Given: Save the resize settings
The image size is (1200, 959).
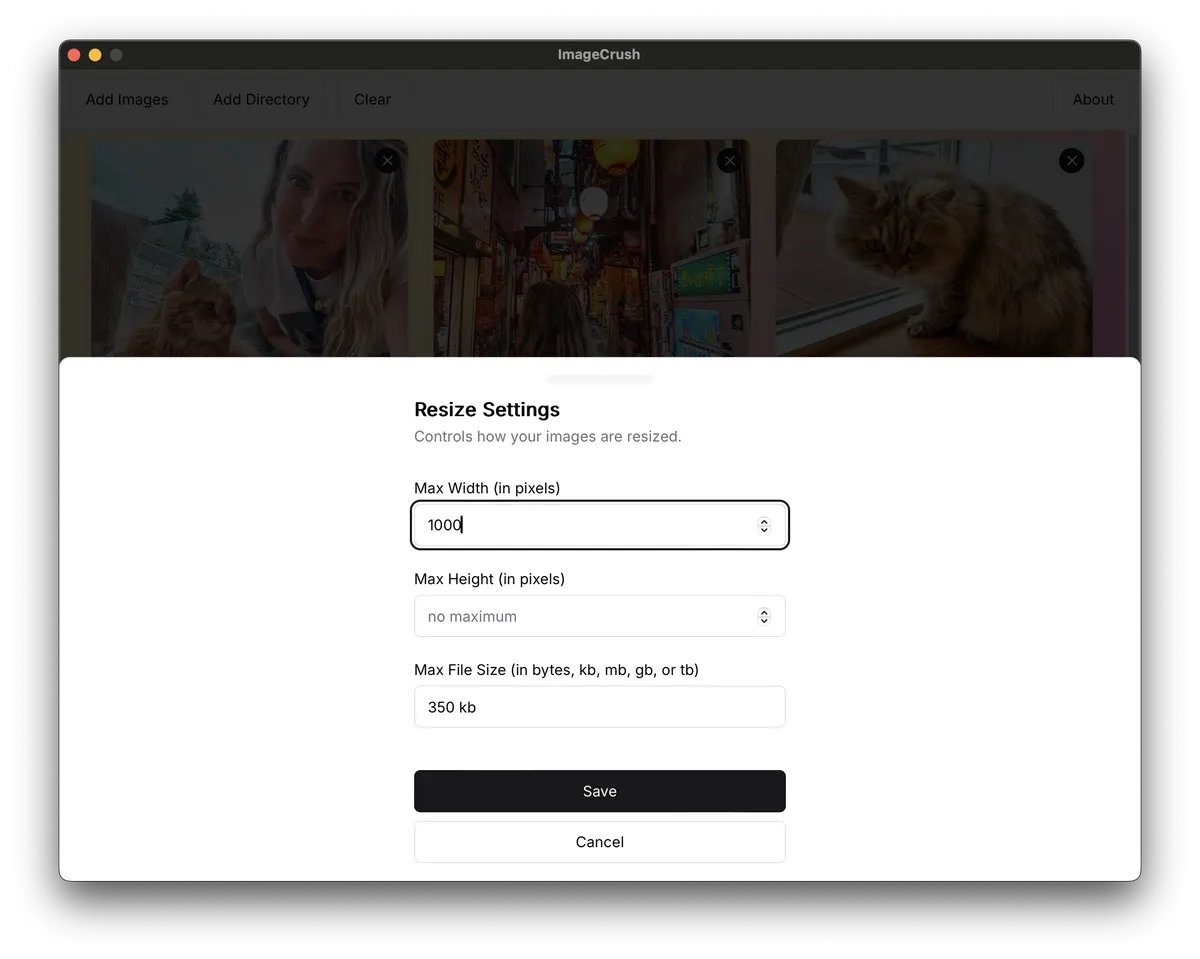Looking at the screenshot, I should 600,791.
